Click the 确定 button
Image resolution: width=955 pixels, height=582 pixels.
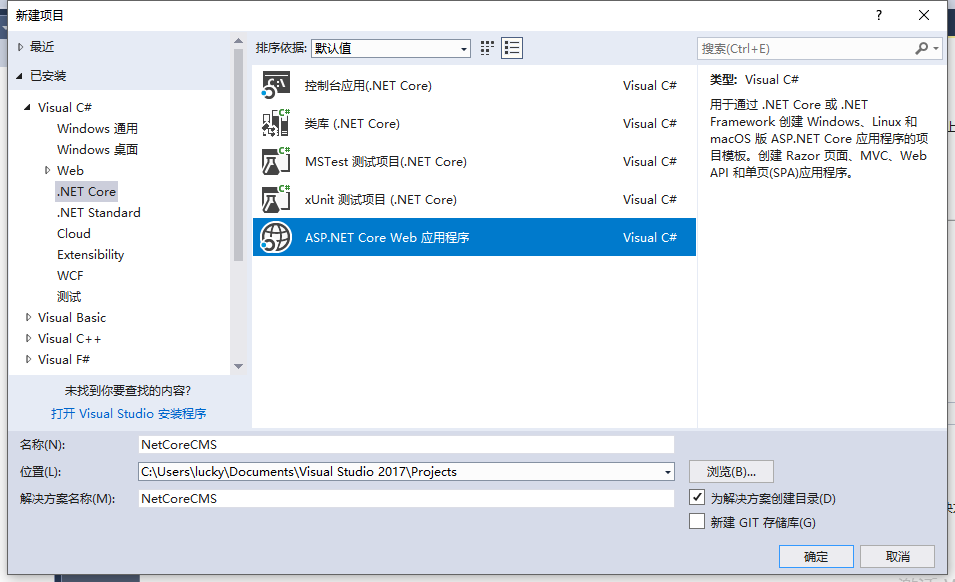click(816, 556)
